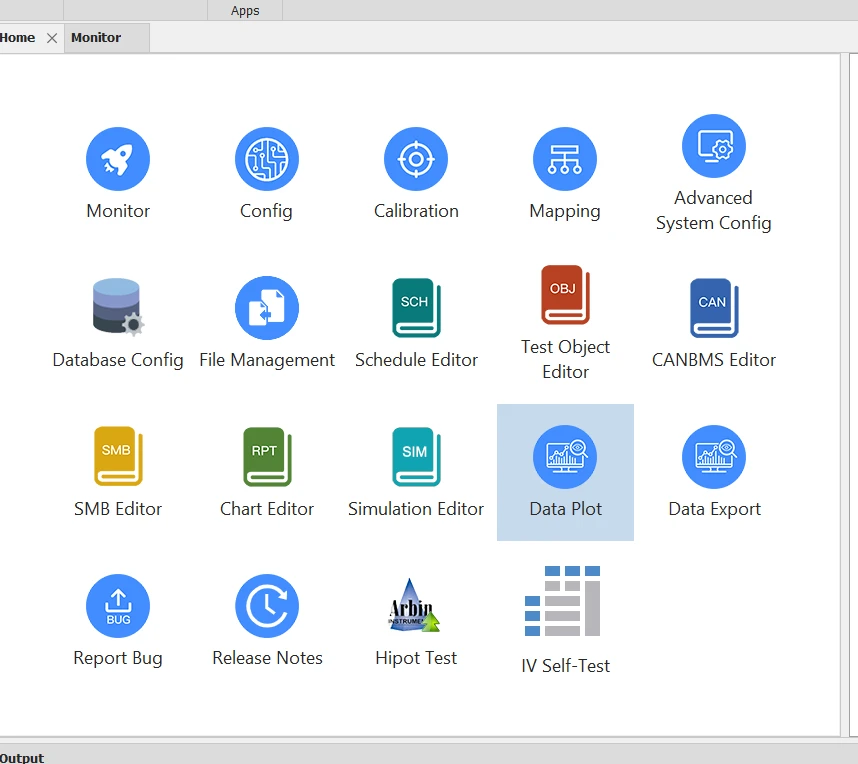
Task: View Release Notes clock icon
Action: [x=267, y=606]
